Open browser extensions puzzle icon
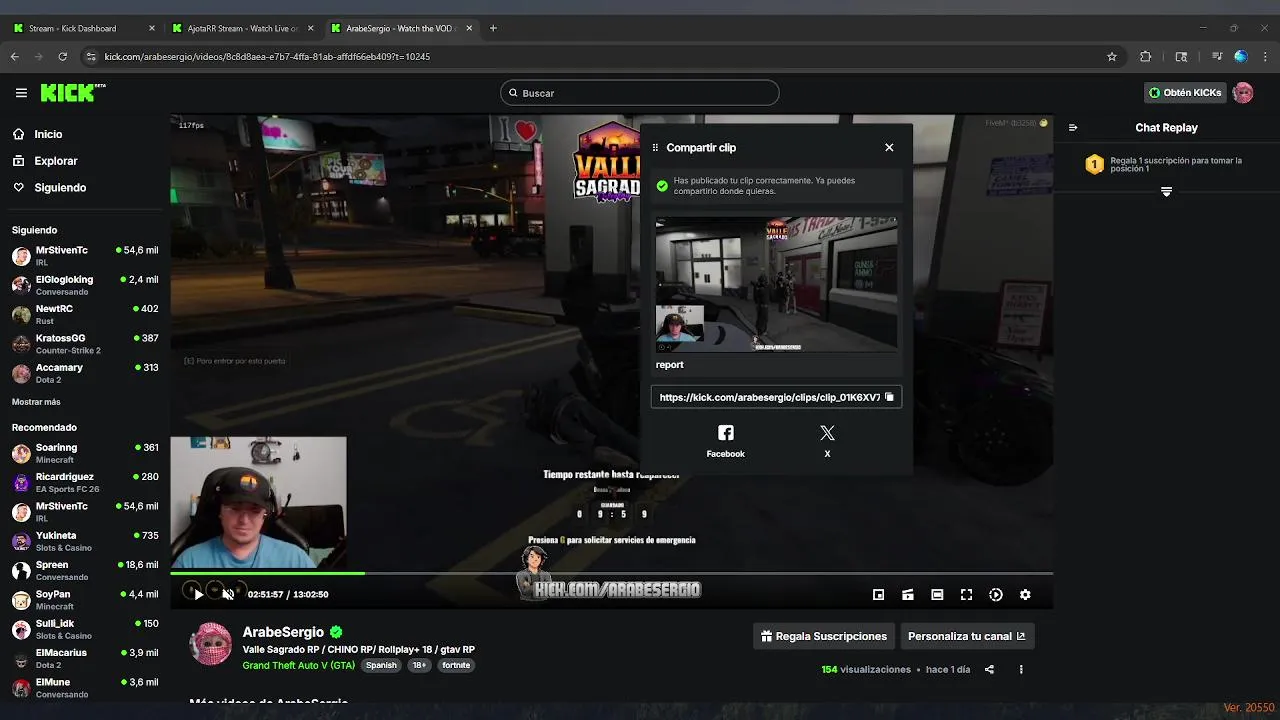This screenshot has width=1280, height=720. [x=1146, y=57]
